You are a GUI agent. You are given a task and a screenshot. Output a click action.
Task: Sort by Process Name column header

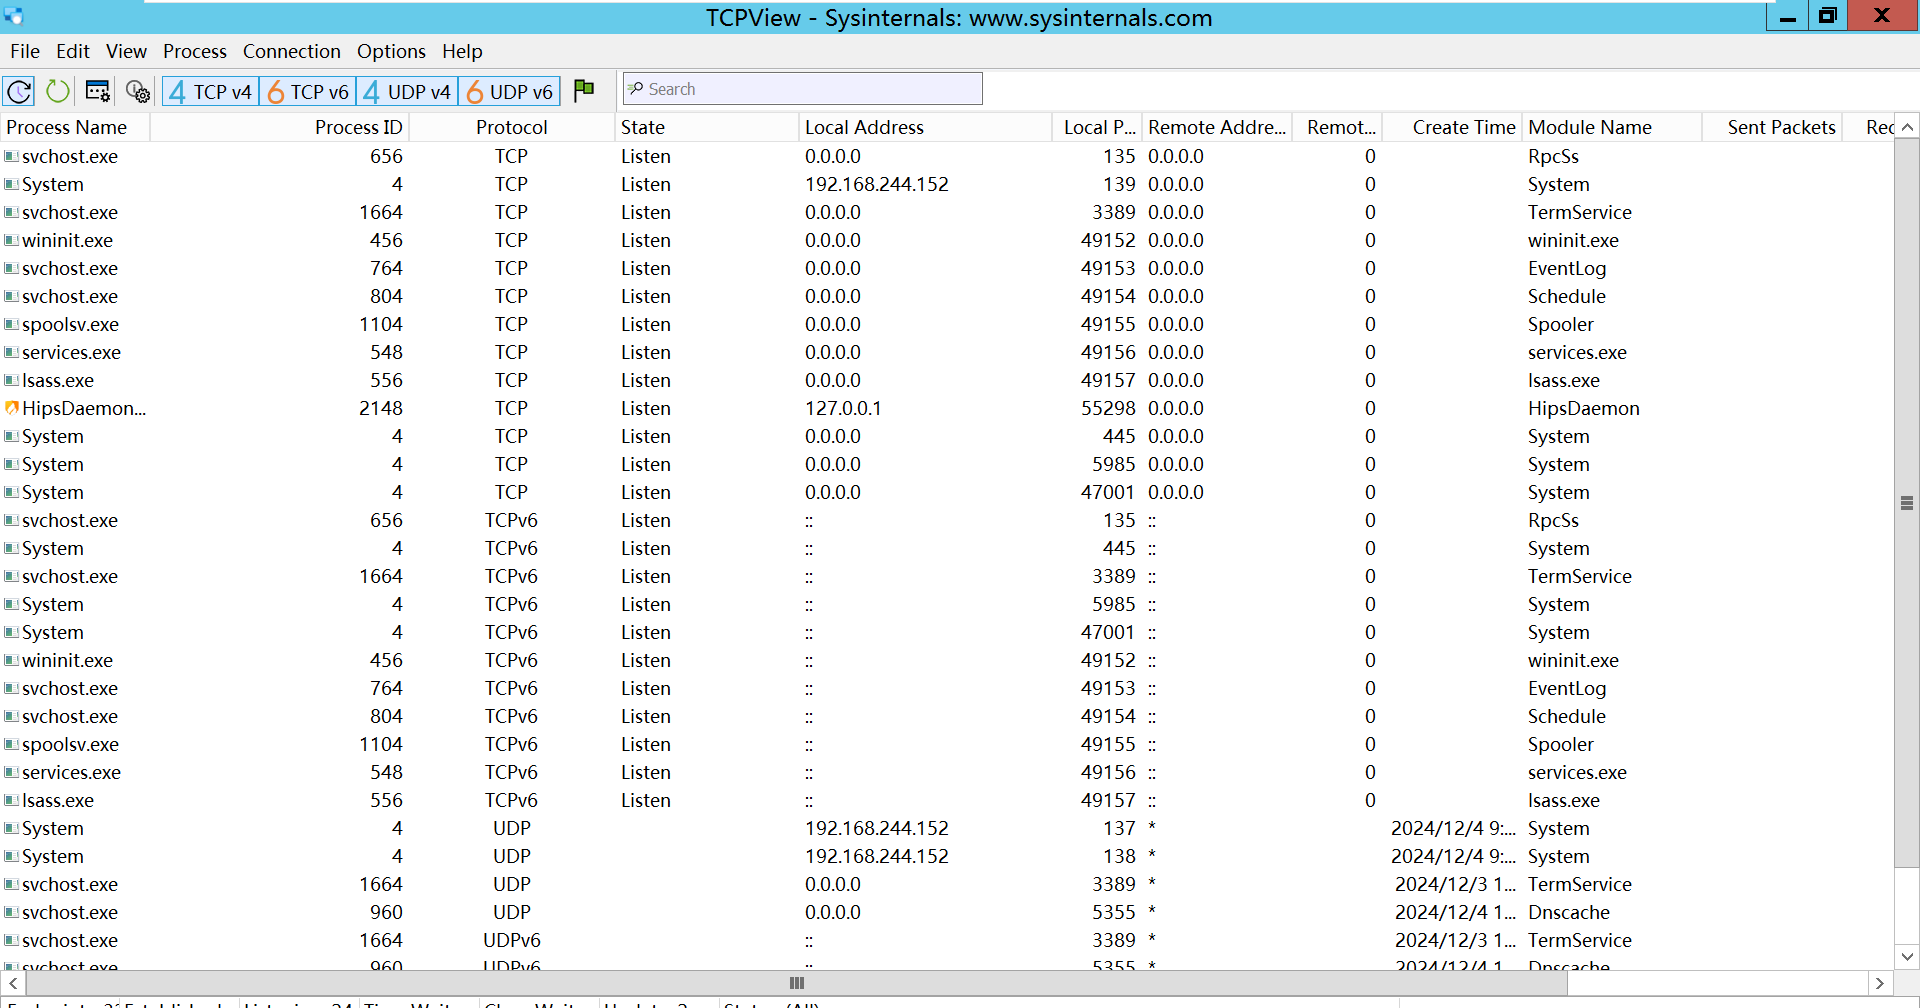click(75, 127)
